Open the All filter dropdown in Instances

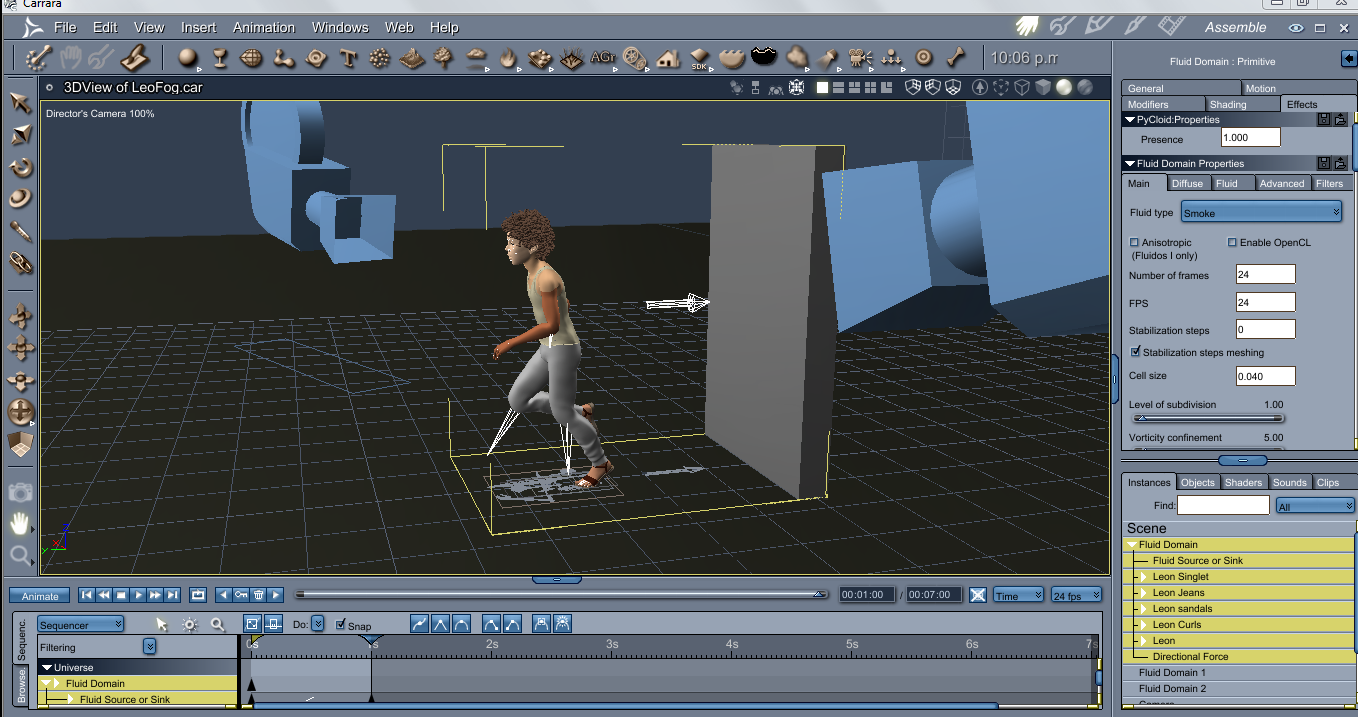1315,506
